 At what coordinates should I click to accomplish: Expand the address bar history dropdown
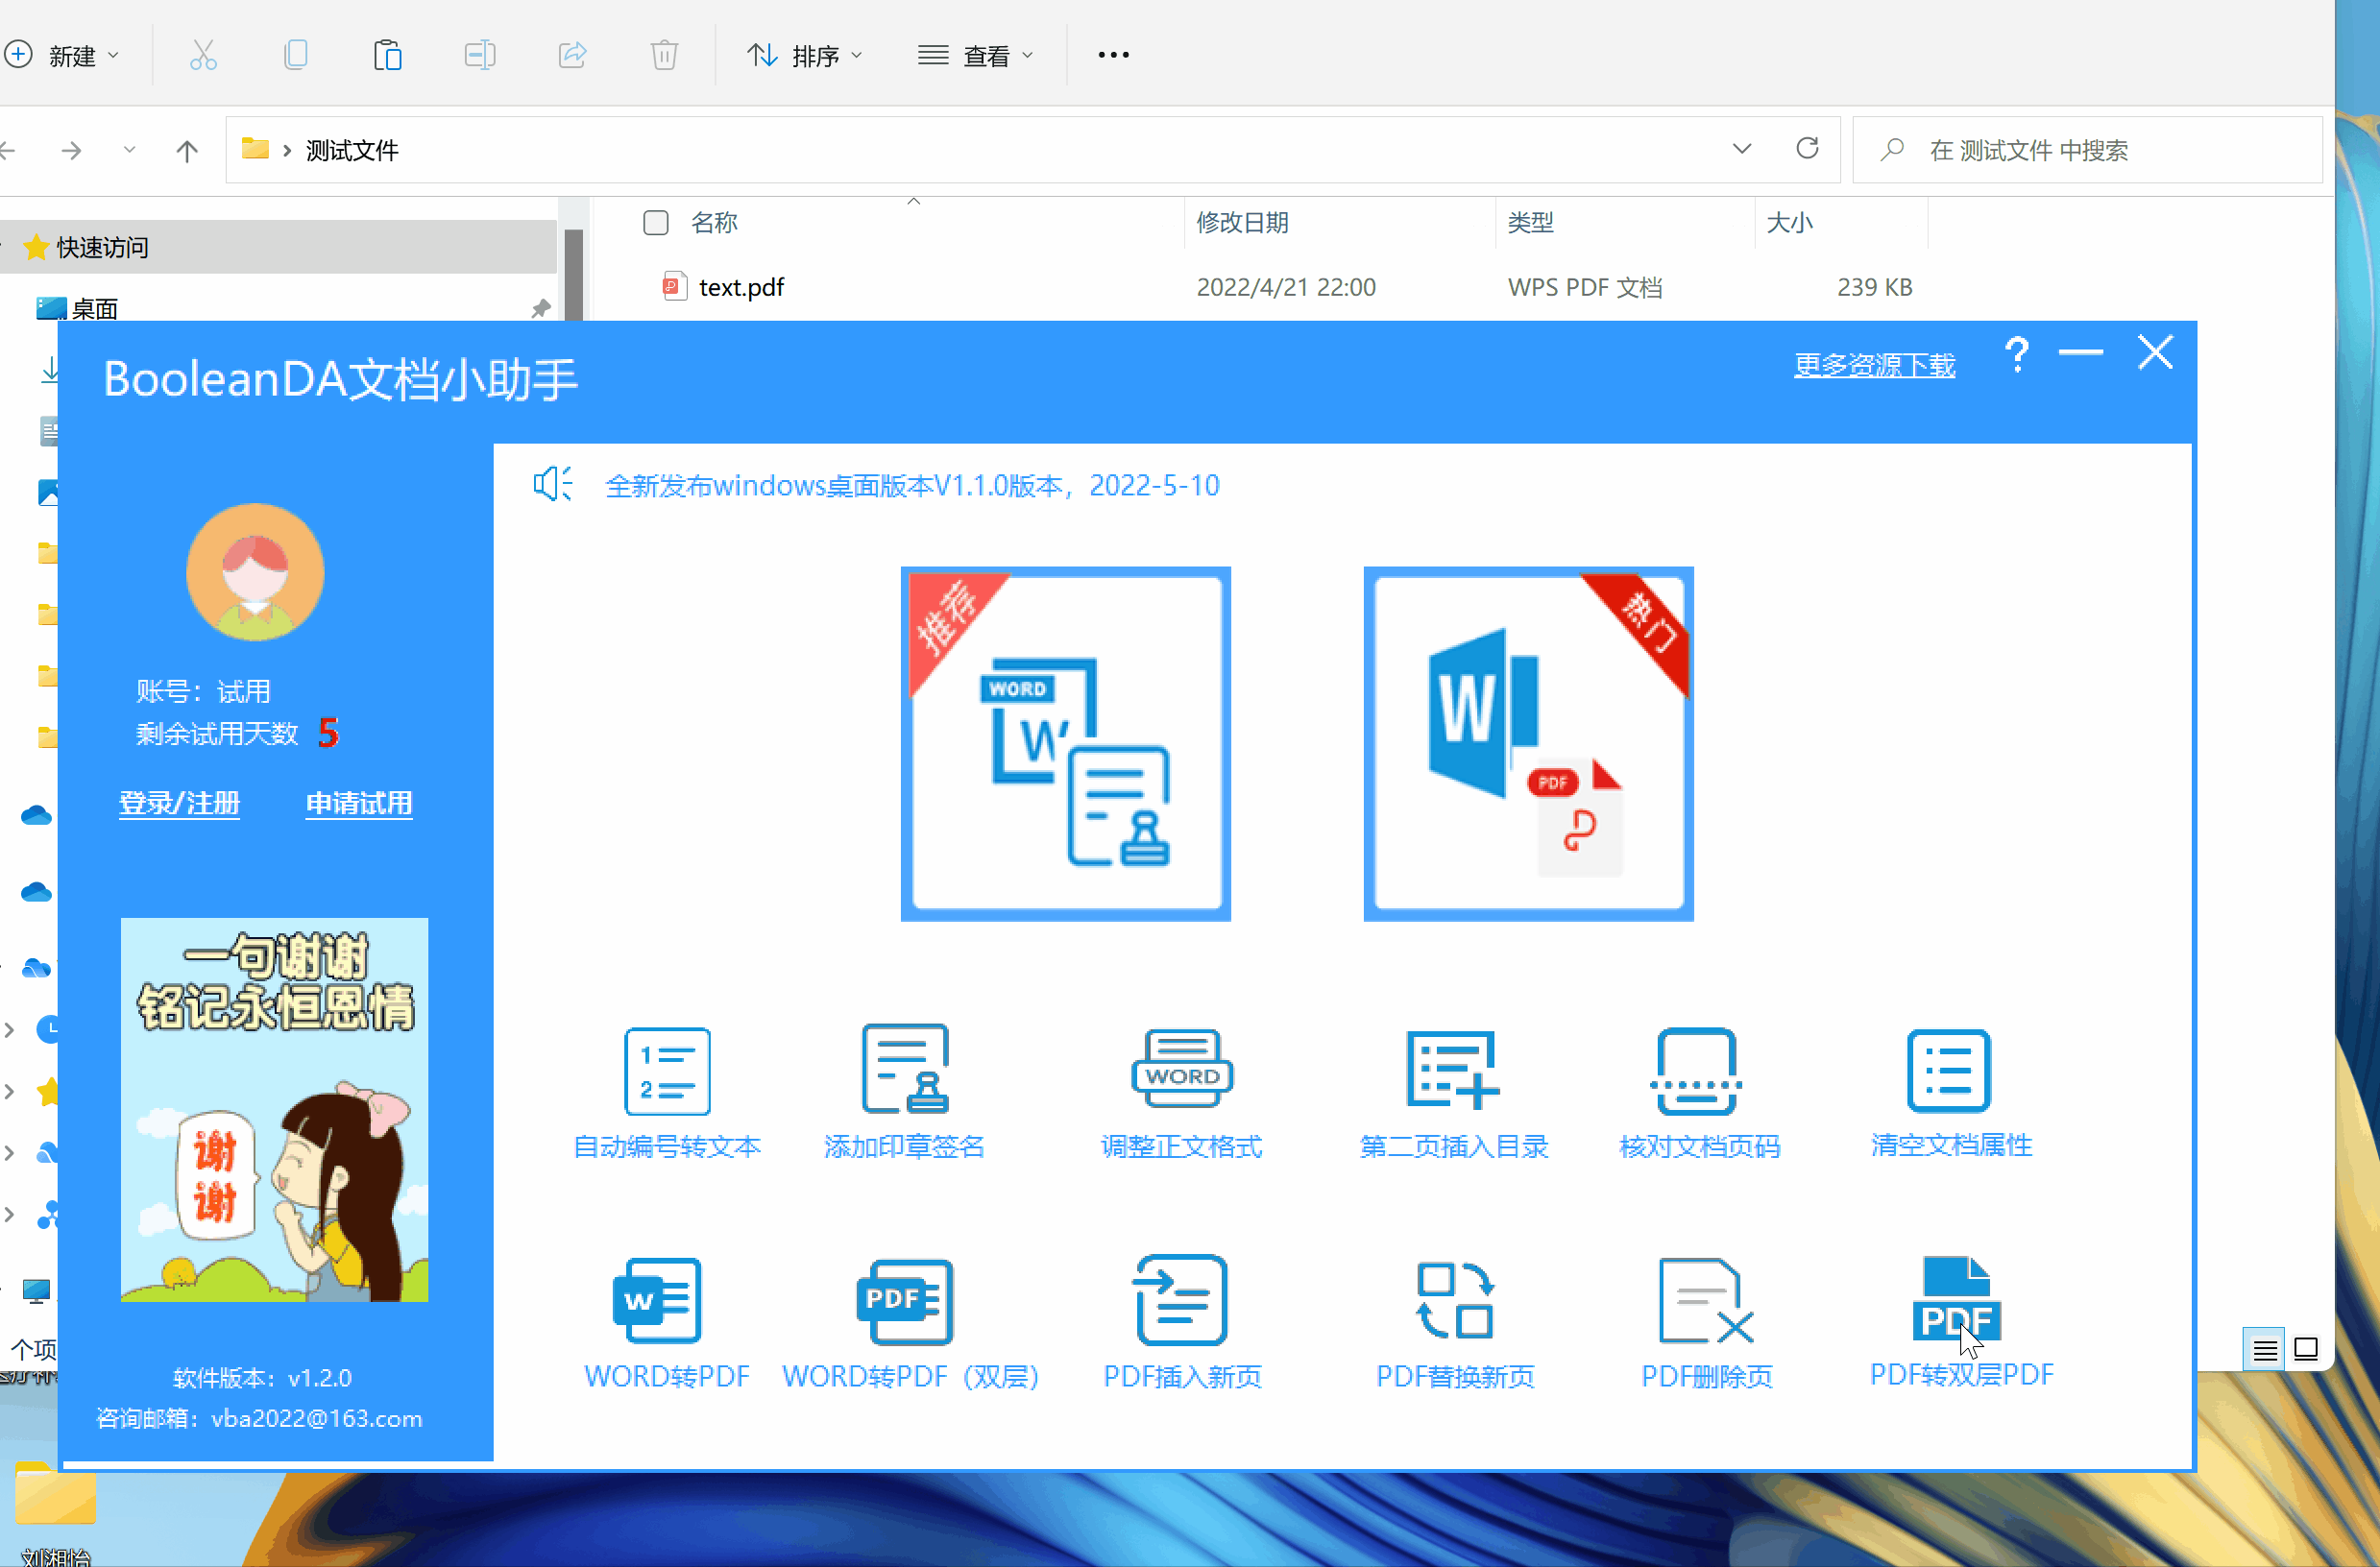point(1741,149)
